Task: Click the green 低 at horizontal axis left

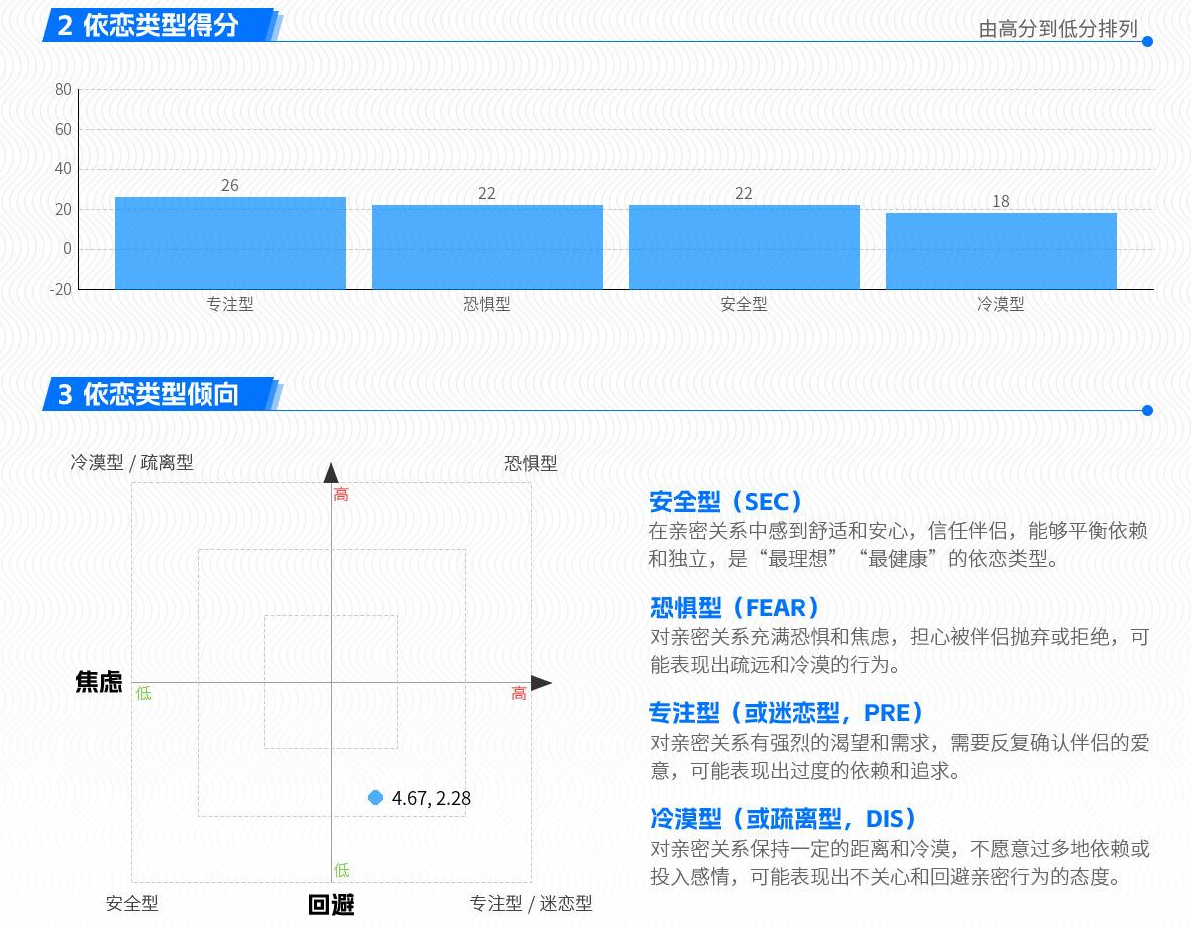Action: 144,693
